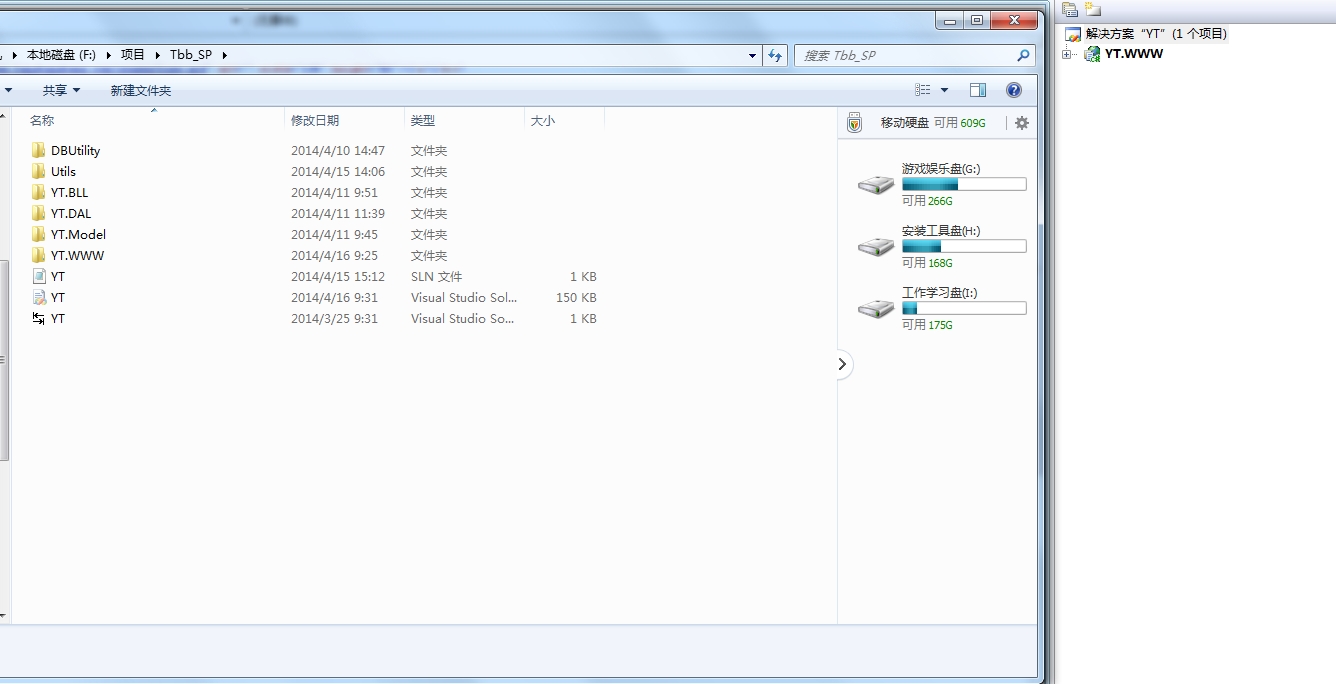Click the H: drive usage bar

(964, 246)
